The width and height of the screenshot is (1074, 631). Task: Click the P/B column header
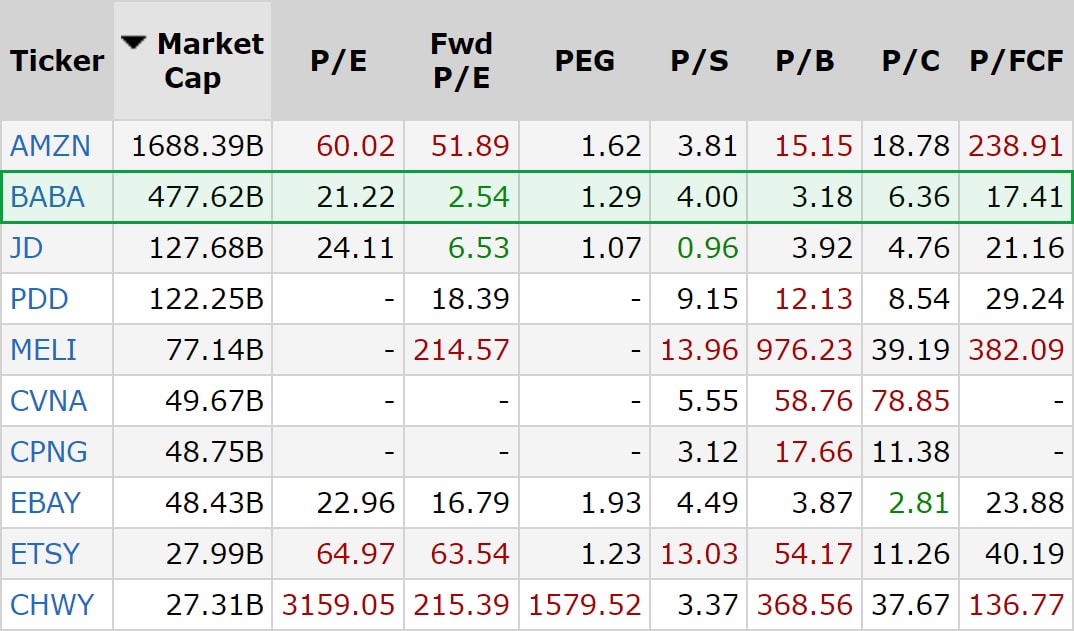coord(804,60)
